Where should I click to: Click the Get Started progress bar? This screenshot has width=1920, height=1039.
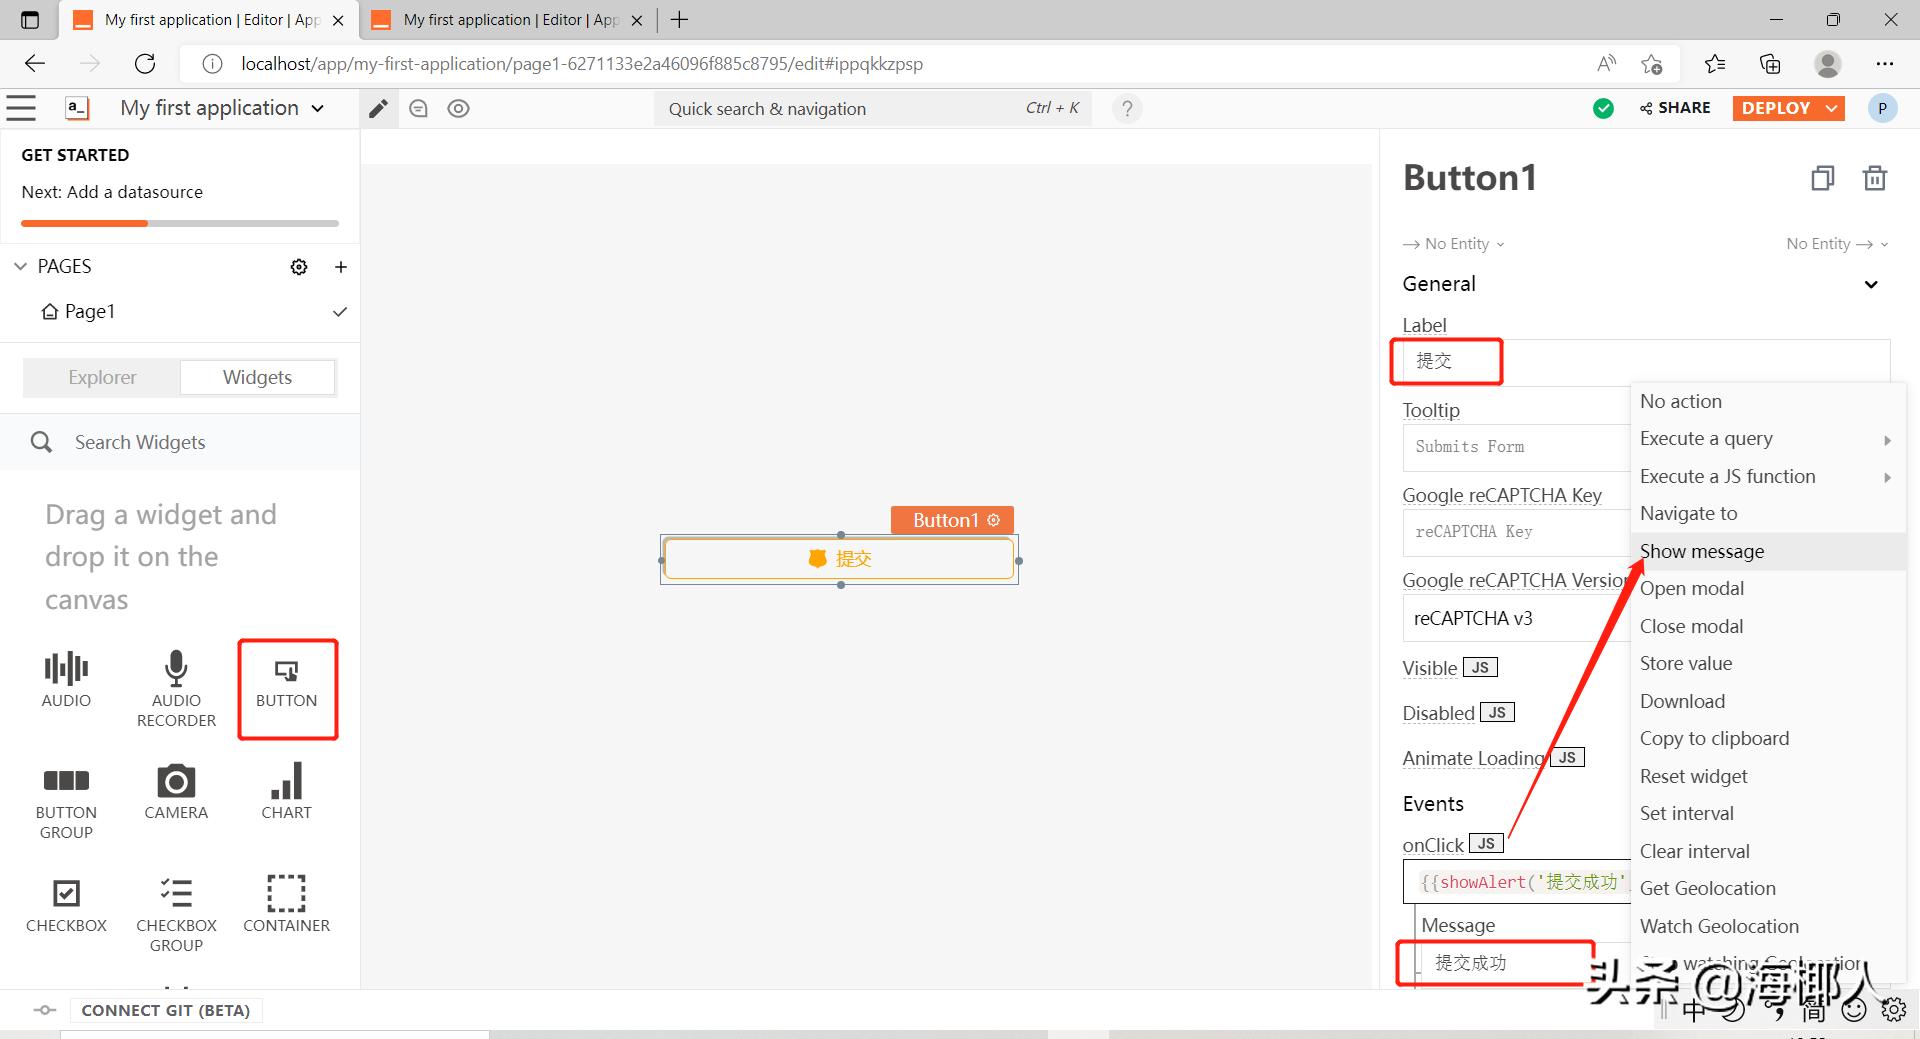(x=180, y=223)
